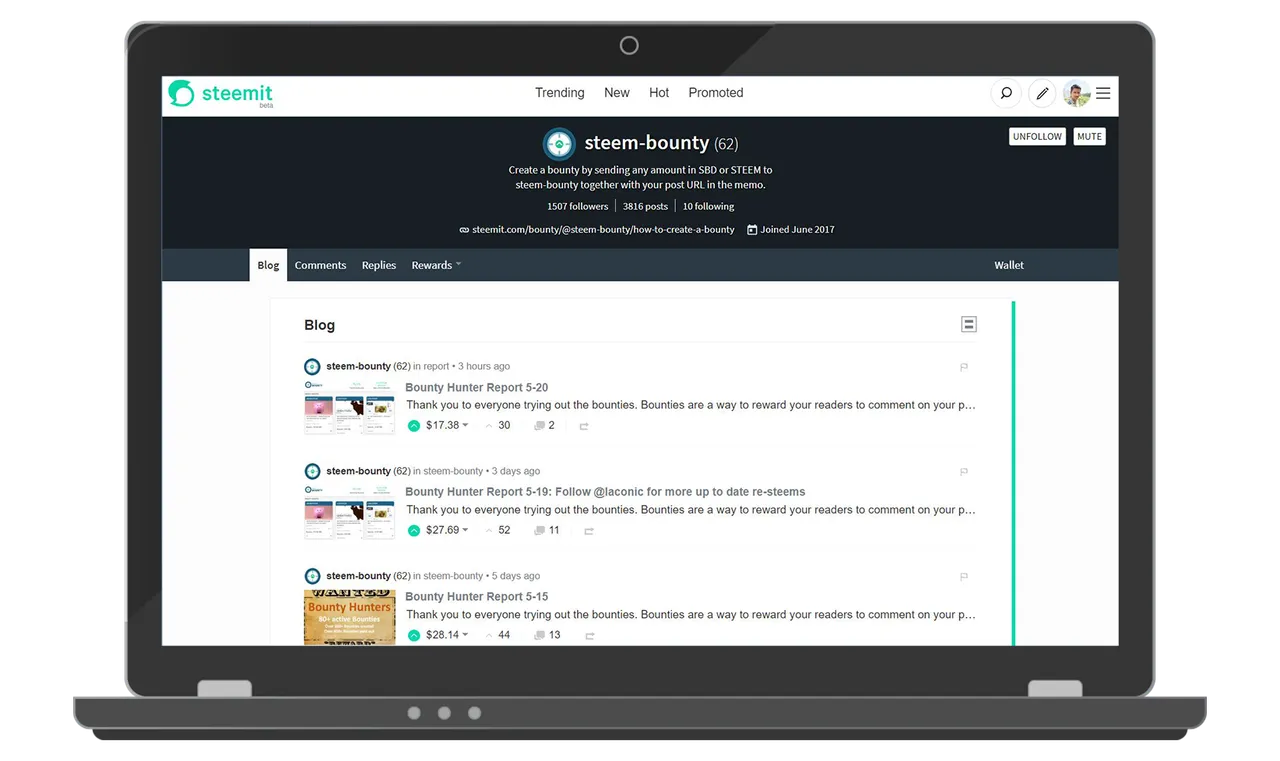Upvote the Bounty Hunter Report 5-19 post

(x=414, y=531)
